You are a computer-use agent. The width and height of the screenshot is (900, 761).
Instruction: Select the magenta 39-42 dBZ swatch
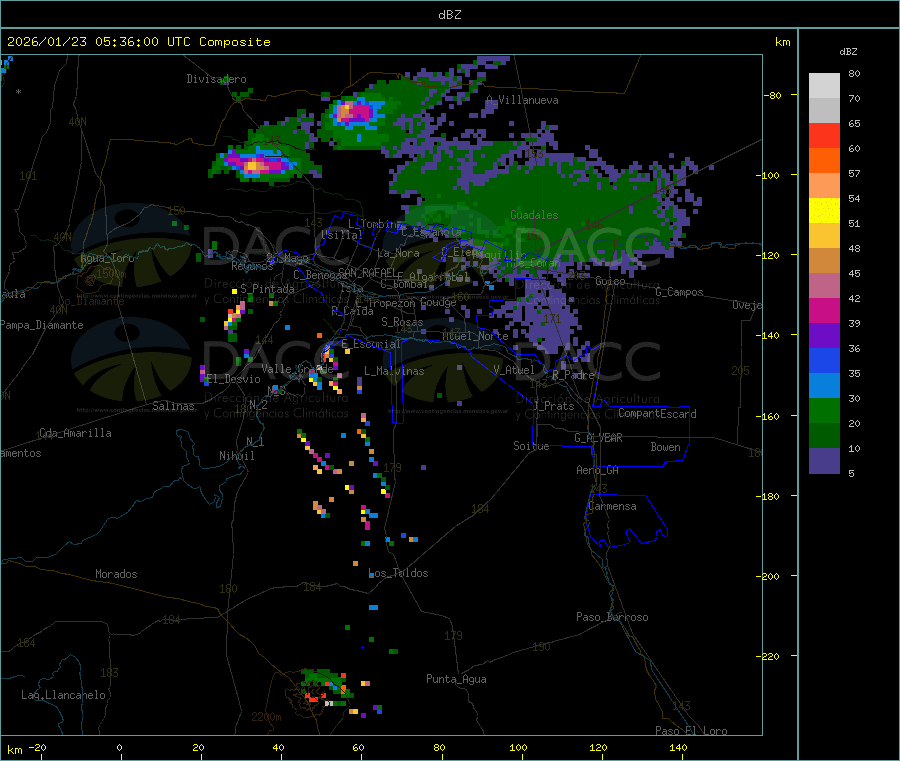tap(824, 310)
